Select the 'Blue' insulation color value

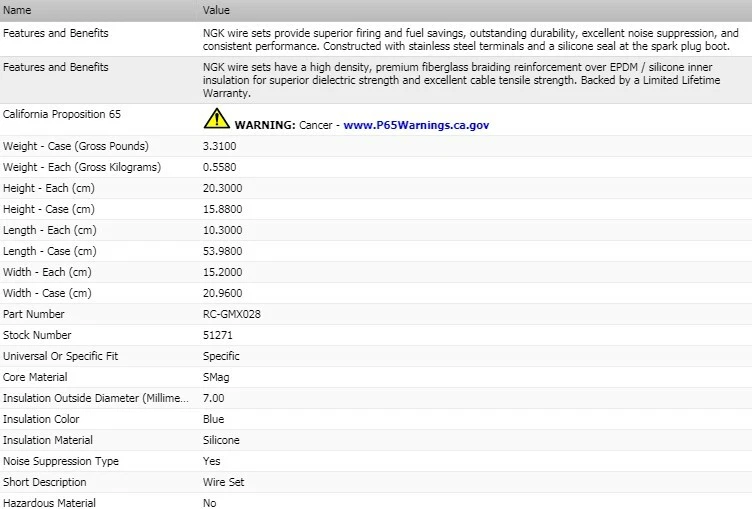click(213, 420)
